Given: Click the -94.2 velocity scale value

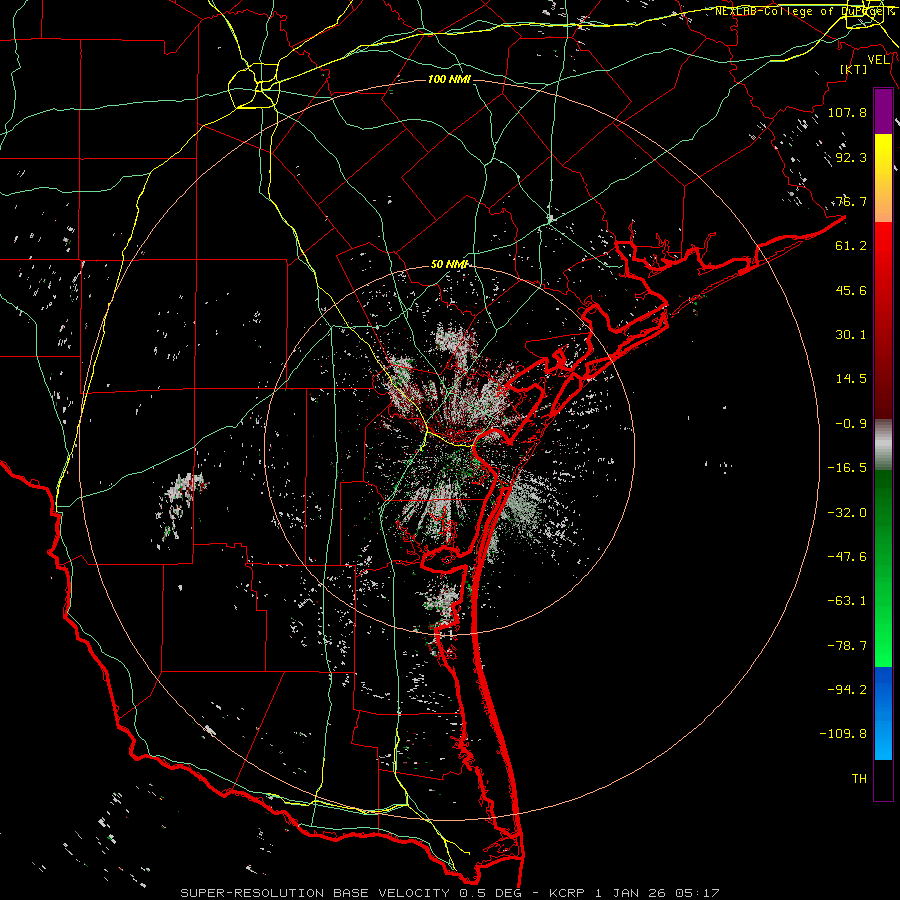Looking at the screenshot, I should [x=847, y=689].
